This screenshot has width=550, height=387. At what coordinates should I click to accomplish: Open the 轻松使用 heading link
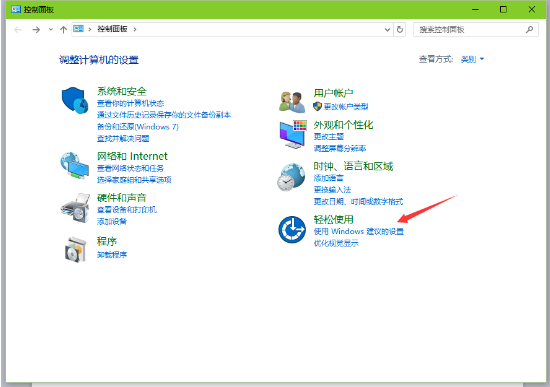(333, 220)
